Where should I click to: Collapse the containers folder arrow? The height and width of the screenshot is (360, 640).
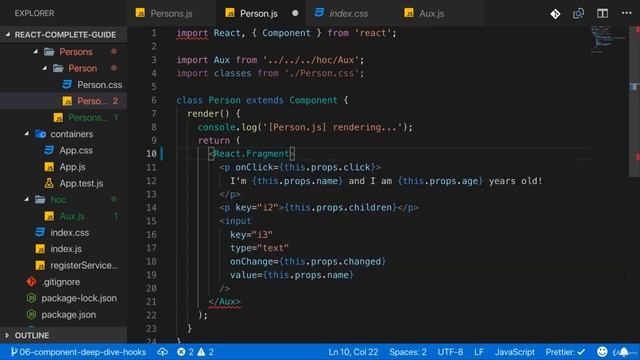(27, 134)
